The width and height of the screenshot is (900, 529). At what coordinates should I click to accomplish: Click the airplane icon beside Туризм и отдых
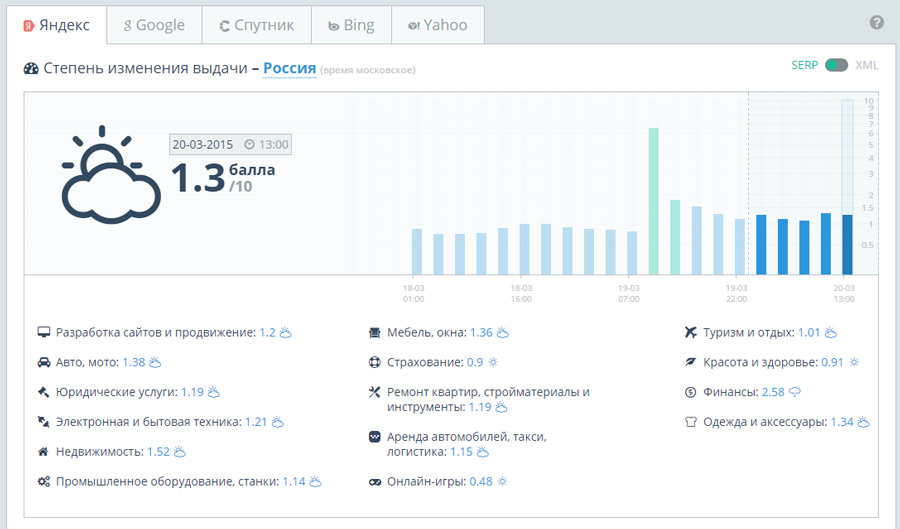690,332
